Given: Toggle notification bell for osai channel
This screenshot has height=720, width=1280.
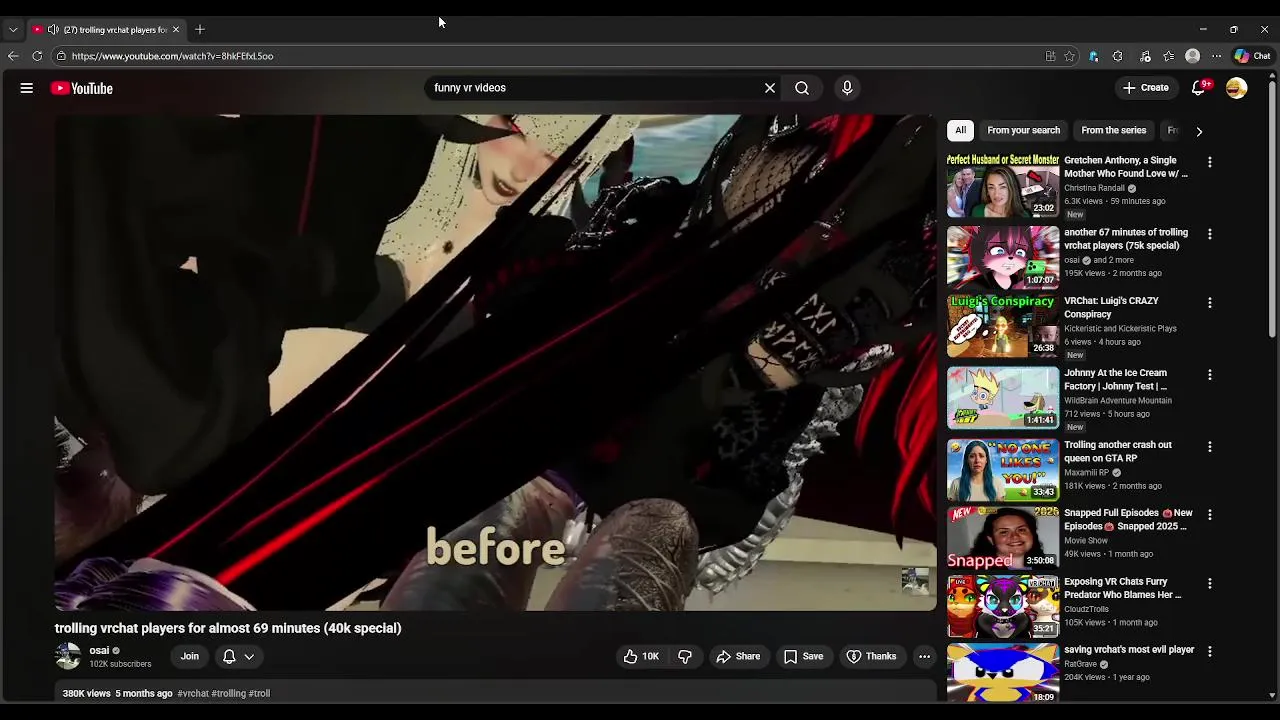Looking at the screenshot, I should [229, 656].
